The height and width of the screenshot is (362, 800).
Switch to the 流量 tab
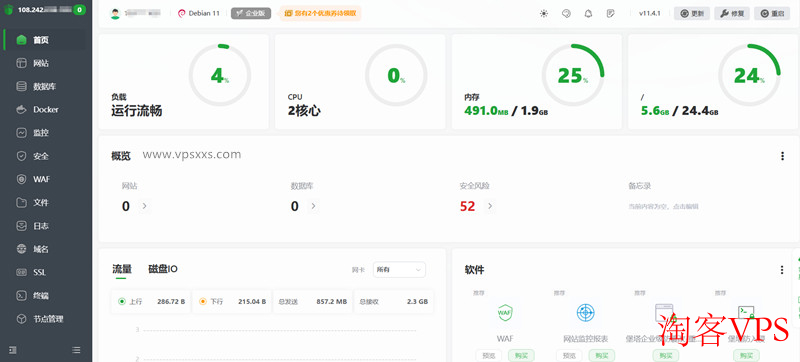tap(122, 269)
